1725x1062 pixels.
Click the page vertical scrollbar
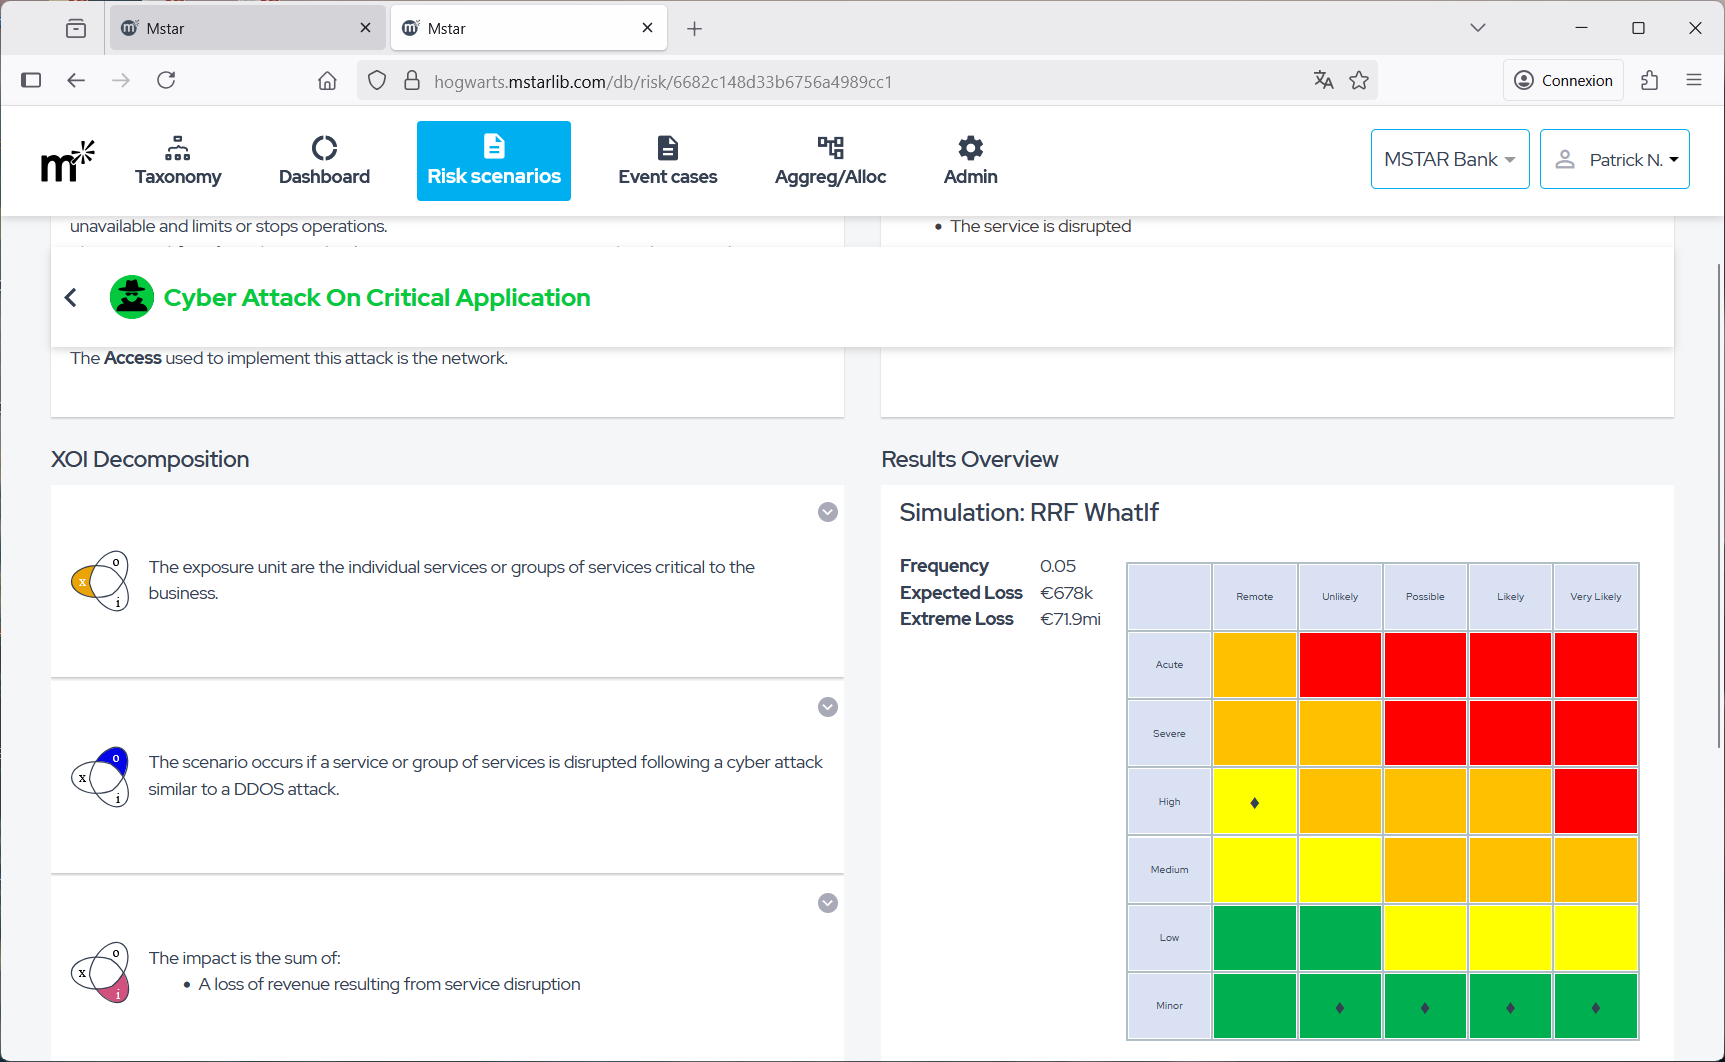(x=1719, y=505)
